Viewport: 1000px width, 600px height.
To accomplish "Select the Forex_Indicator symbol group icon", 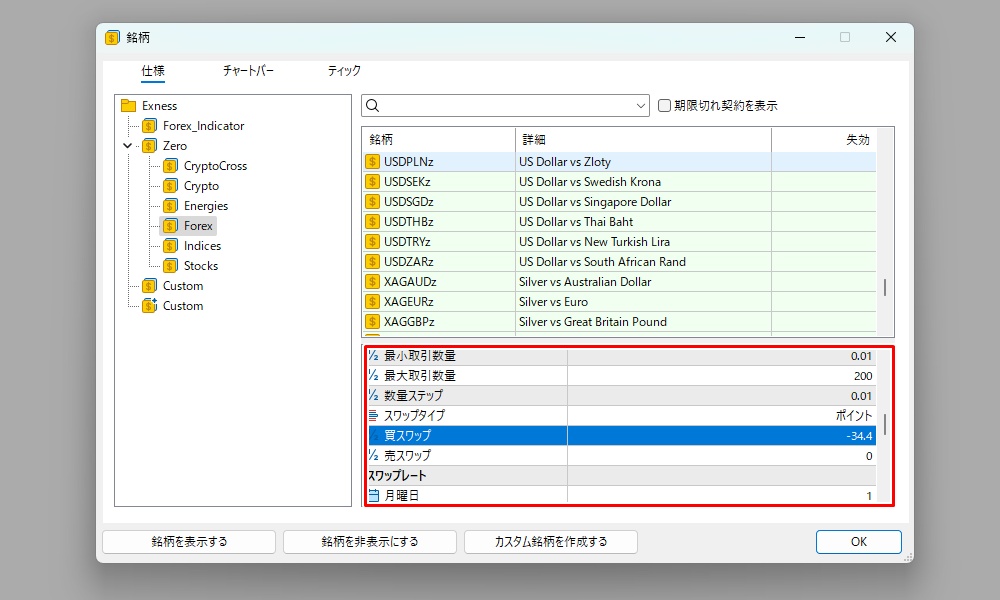I will click(x=150, y=126).
